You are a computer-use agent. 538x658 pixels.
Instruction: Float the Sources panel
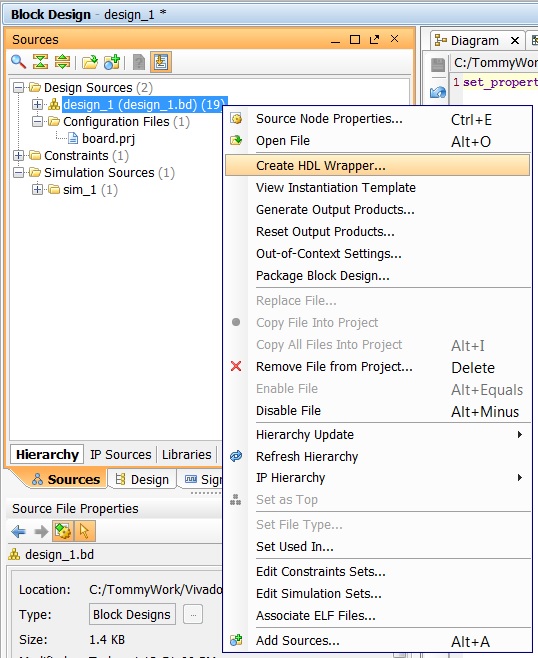tap(374, 39)
